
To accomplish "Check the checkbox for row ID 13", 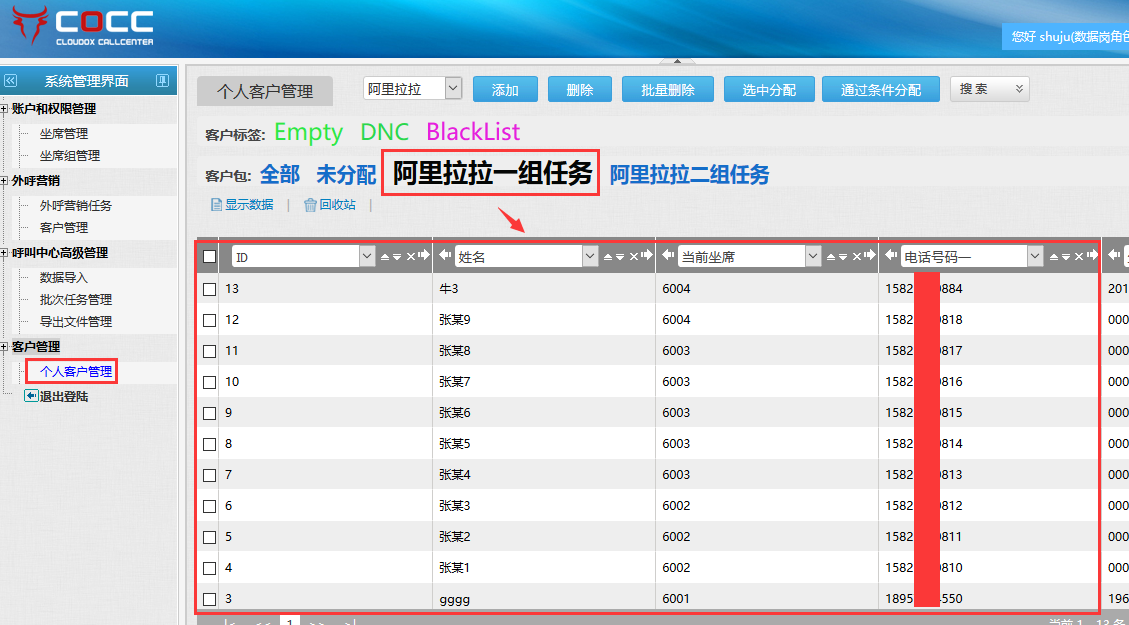I will pyautogui.click(x=209, y=289).
